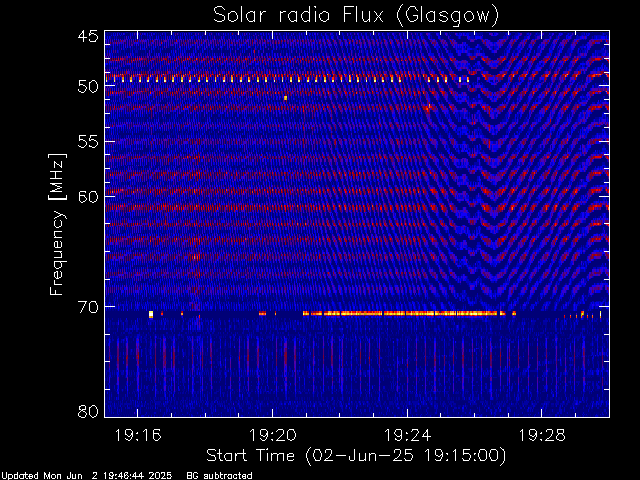Screen dimensions: 640x480
Task: Click the 60 MHz frequency axis label
Action: (88, 196)
